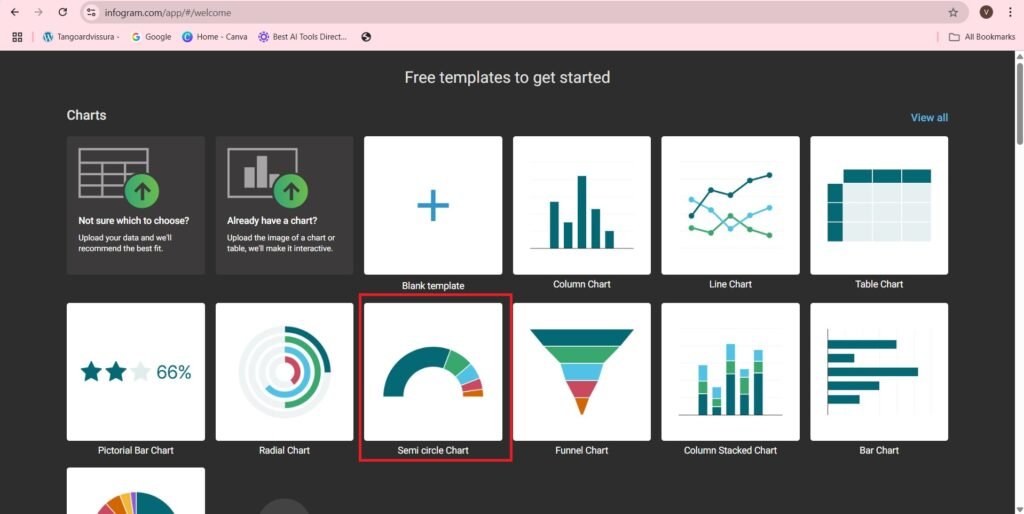The width and height of the screenshot is (1024, 514).
Task: Click the pie chart template thumbnail
Action: pyautogui.click(x=136, y=490)
